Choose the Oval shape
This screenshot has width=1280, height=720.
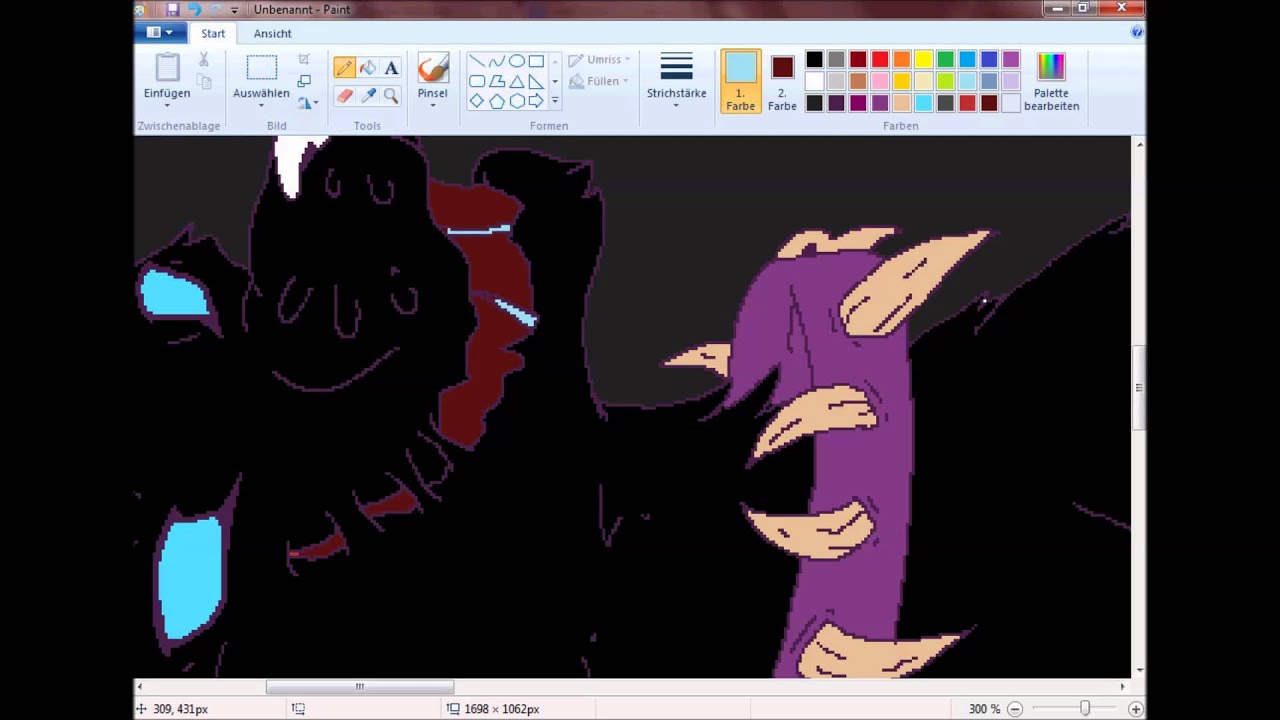coord(516,61)
